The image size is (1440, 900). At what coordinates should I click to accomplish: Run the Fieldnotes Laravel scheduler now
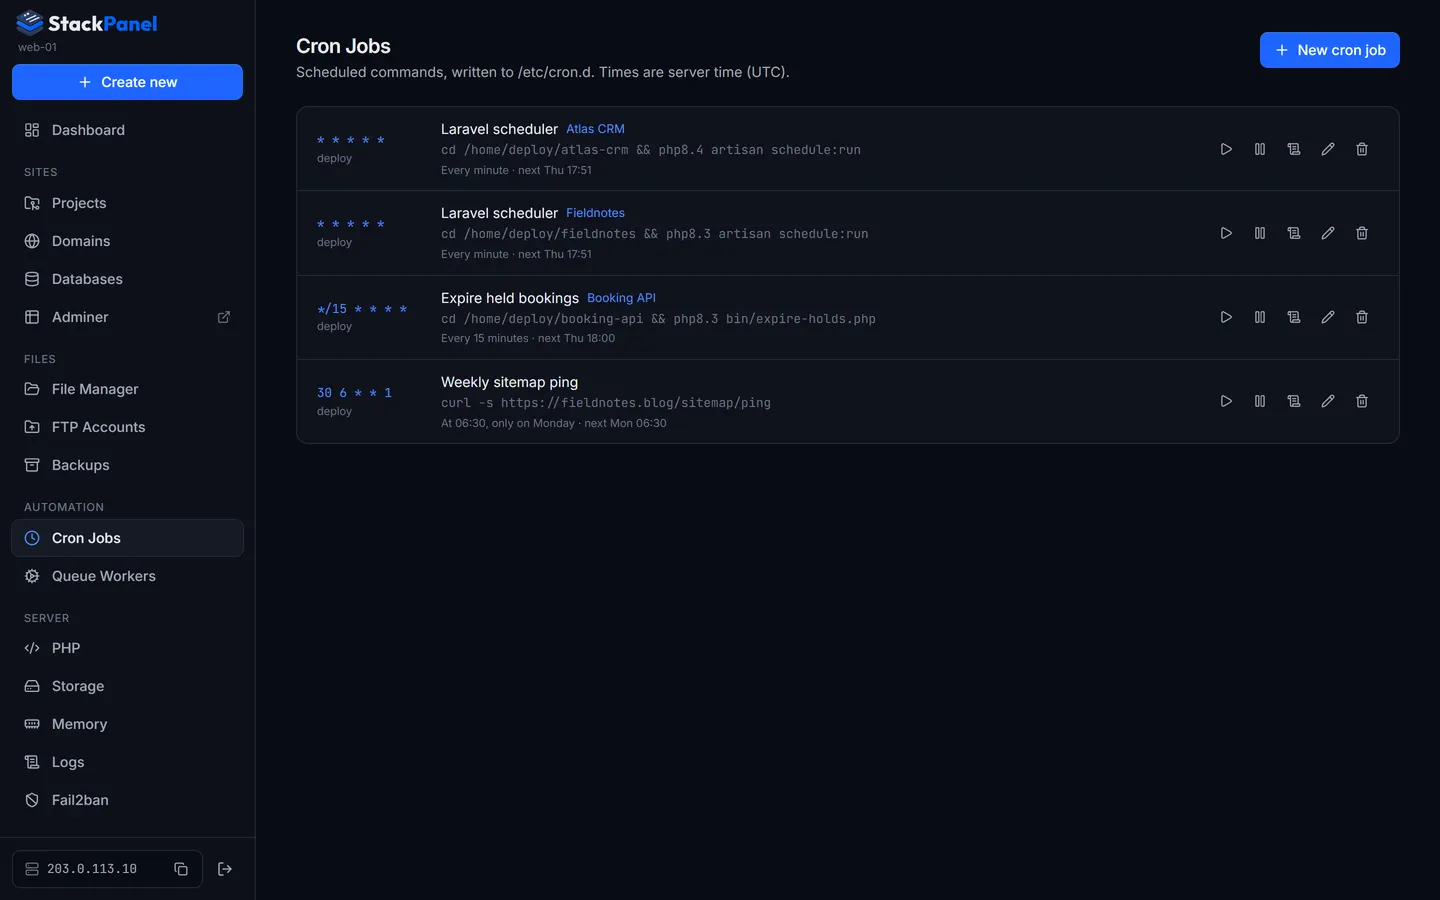pos(1226,233)
